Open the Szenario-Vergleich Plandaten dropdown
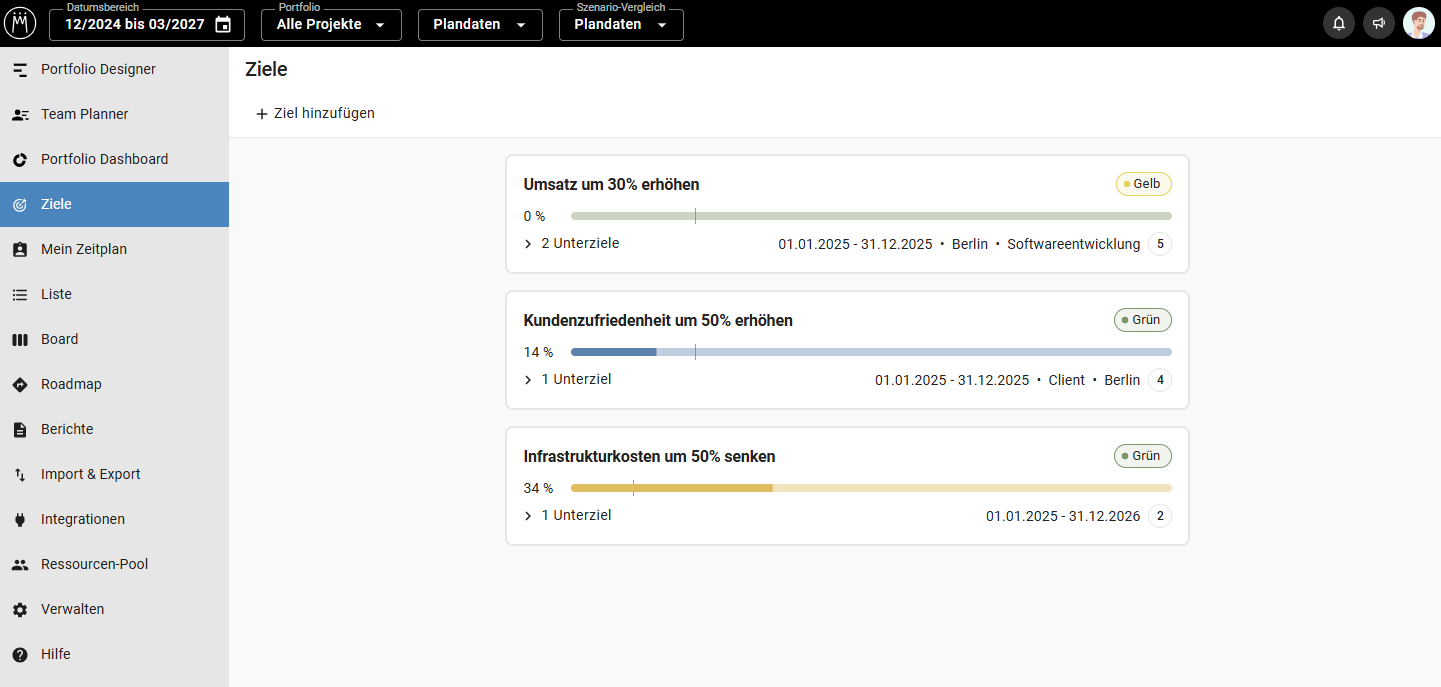 621,24
